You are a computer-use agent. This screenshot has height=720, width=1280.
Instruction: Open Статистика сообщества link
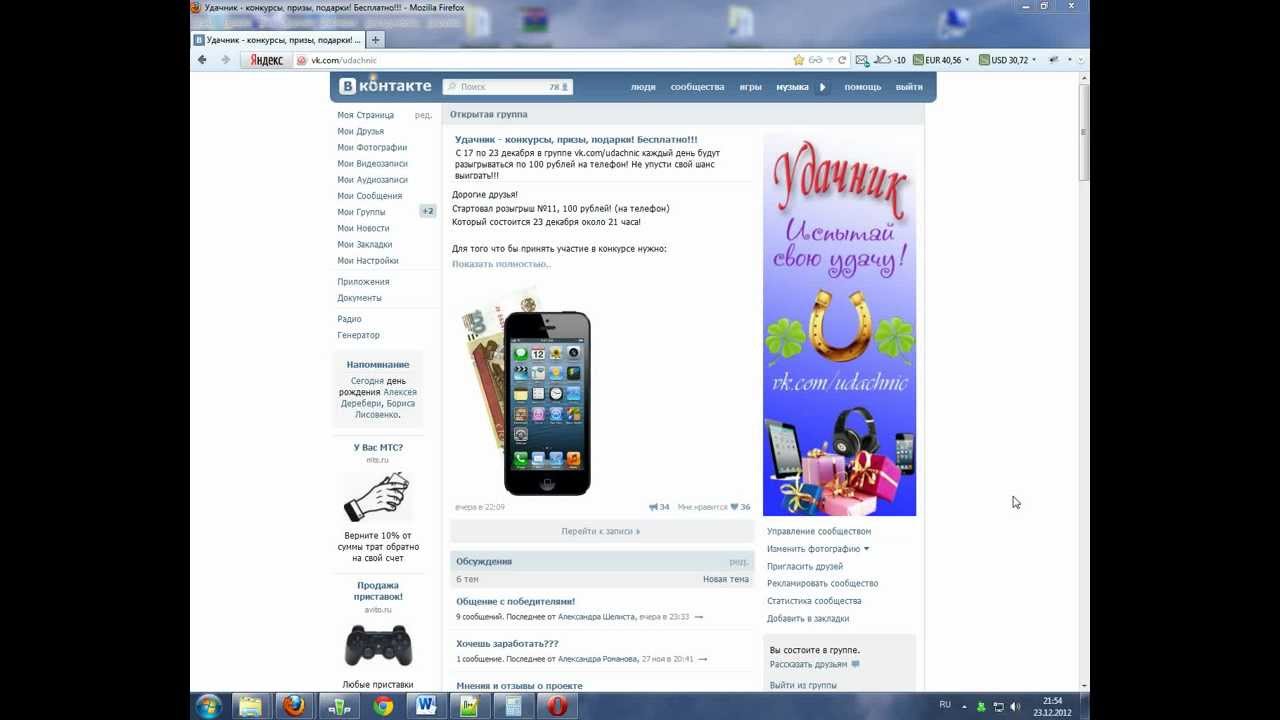point(814,601)
